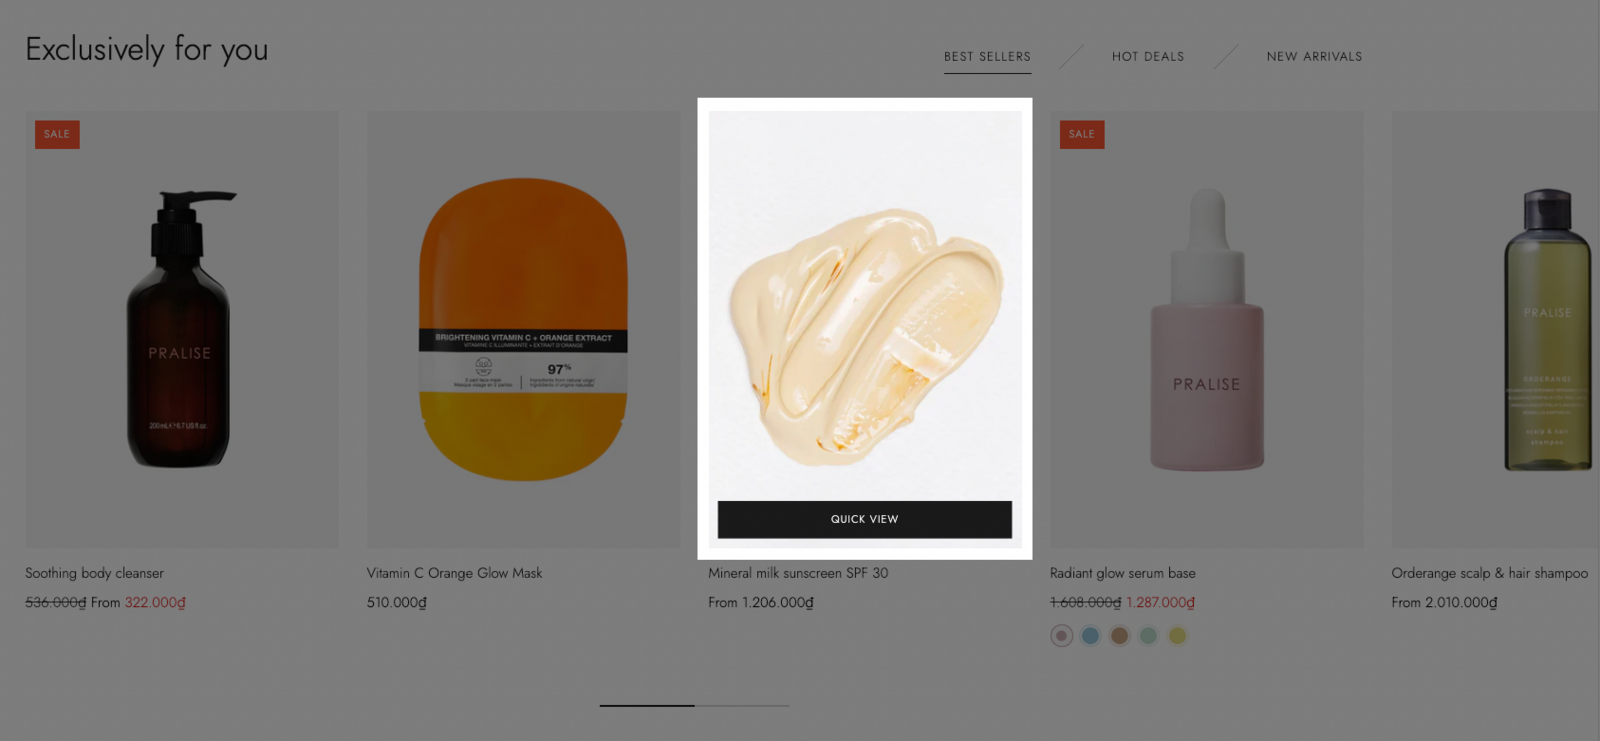This screenshot has height=741, width=1600.
Task: Open Orderange scalp & hair shampoo link
Action: tap(1489, 573)
